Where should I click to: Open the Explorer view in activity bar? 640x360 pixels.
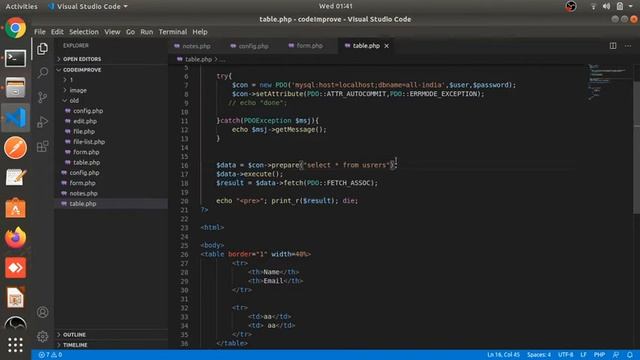tap(42, 49)
